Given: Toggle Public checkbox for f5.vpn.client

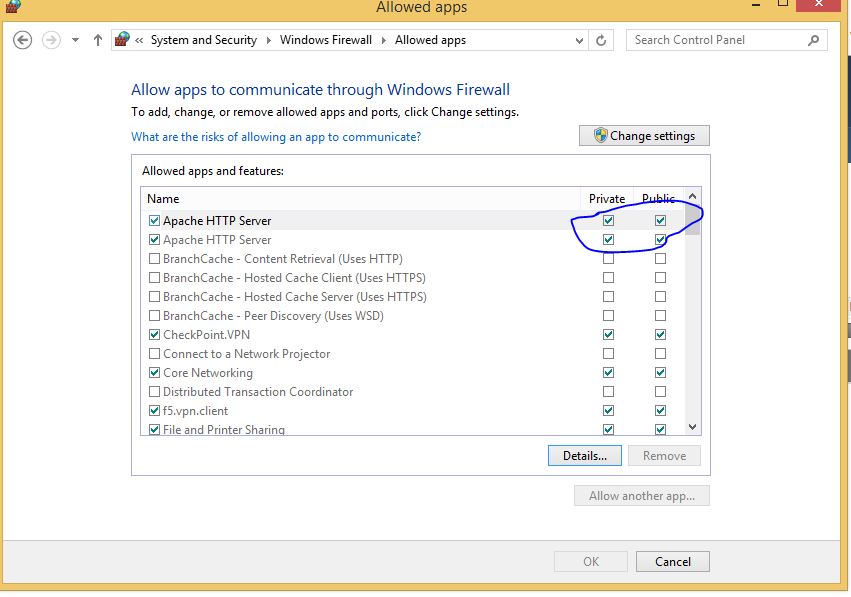Looking at the screenshot, I should 660,411.
